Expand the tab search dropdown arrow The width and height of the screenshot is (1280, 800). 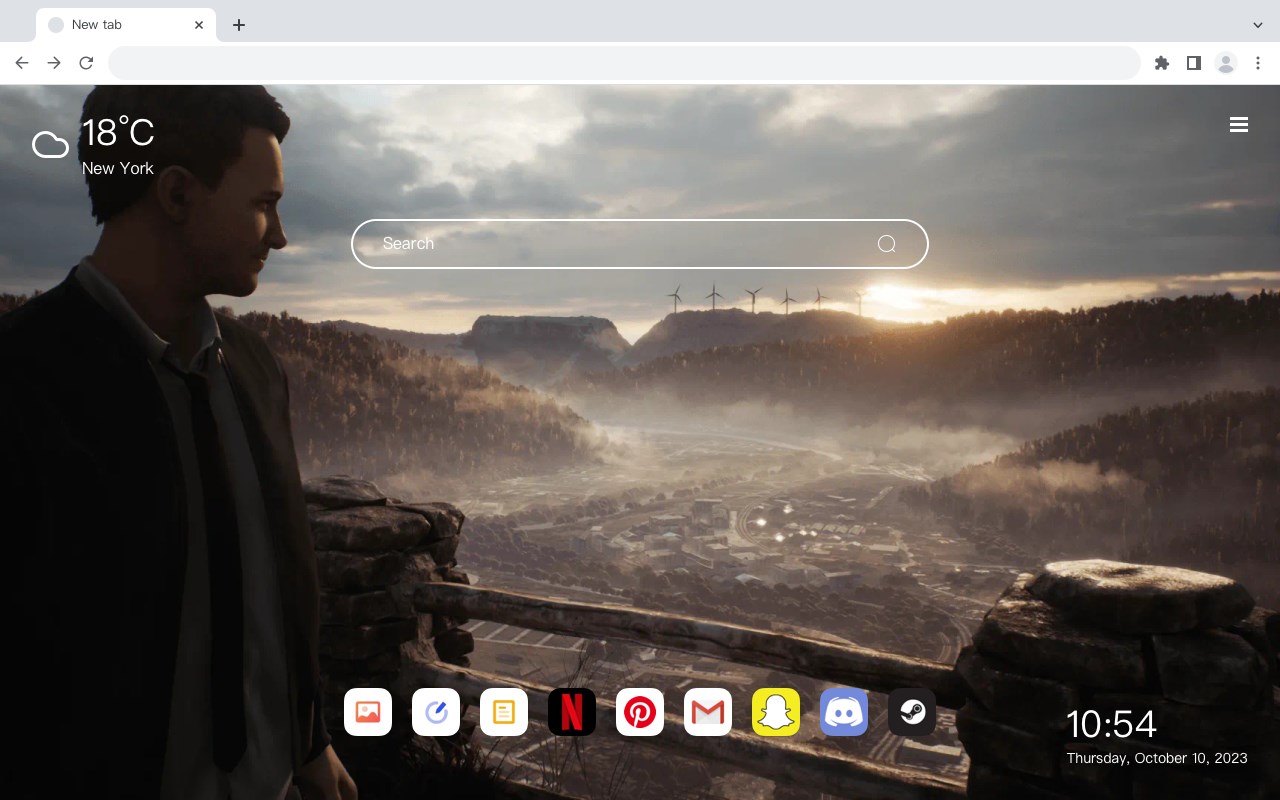point(1258,25)
